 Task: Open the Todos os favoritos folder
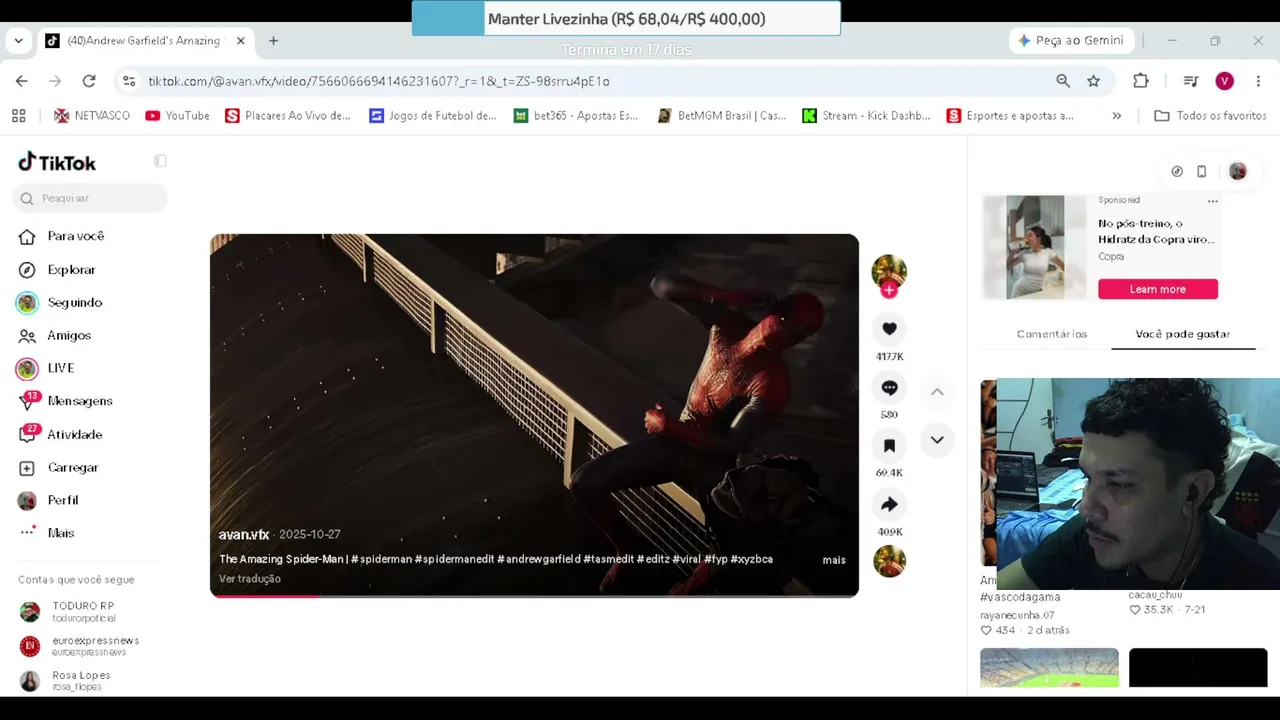(x=1210, y=116)
